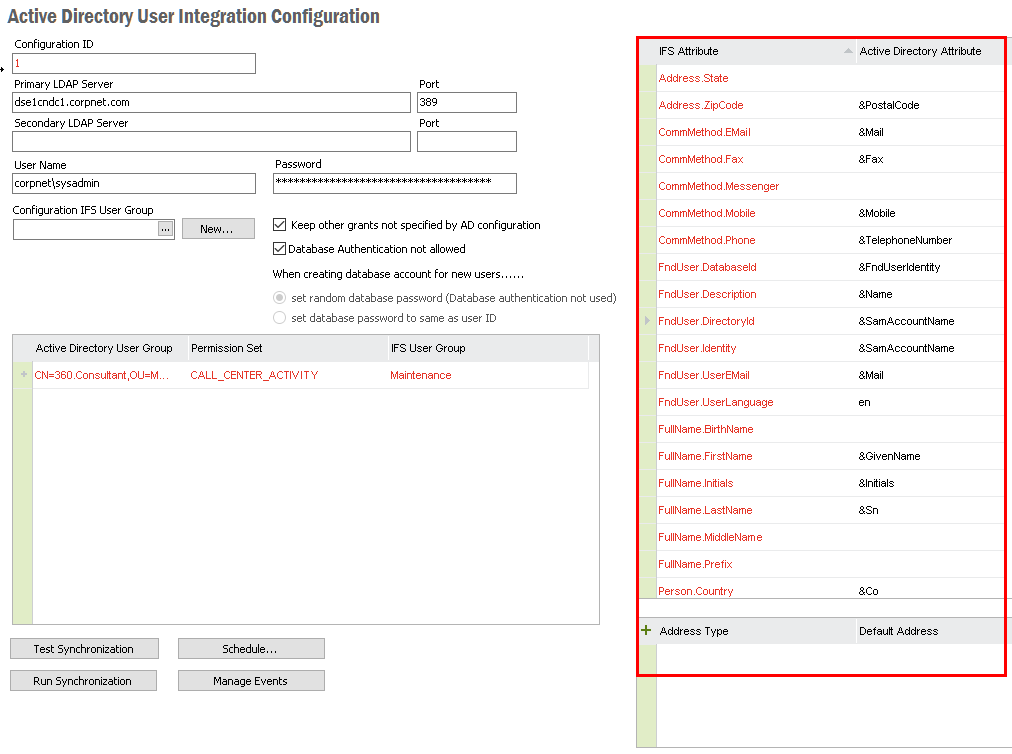Click sort arrow in IFS Attribute column header
The width and height of the screenshot is (1012, 754).
(x=846, y=51)
